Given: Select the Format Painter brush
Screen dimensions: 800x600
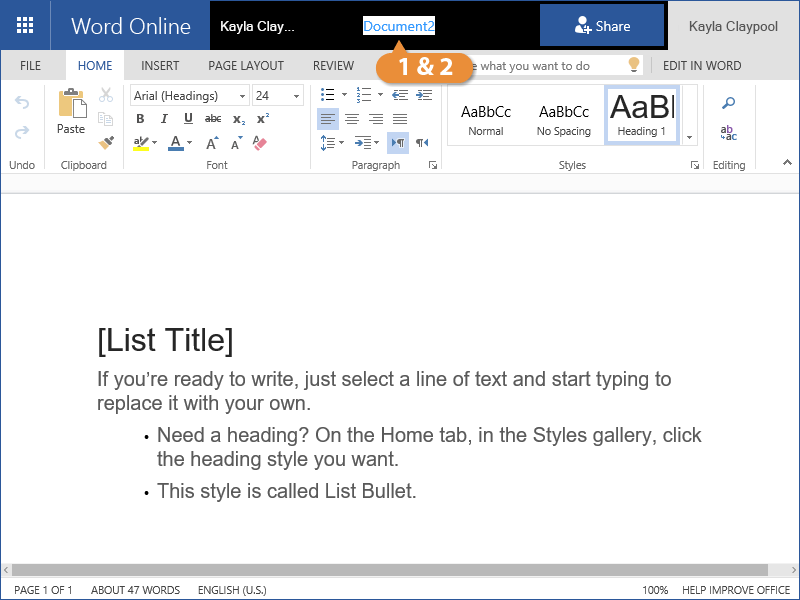Looking at the screenshot, I should (106, 143).
